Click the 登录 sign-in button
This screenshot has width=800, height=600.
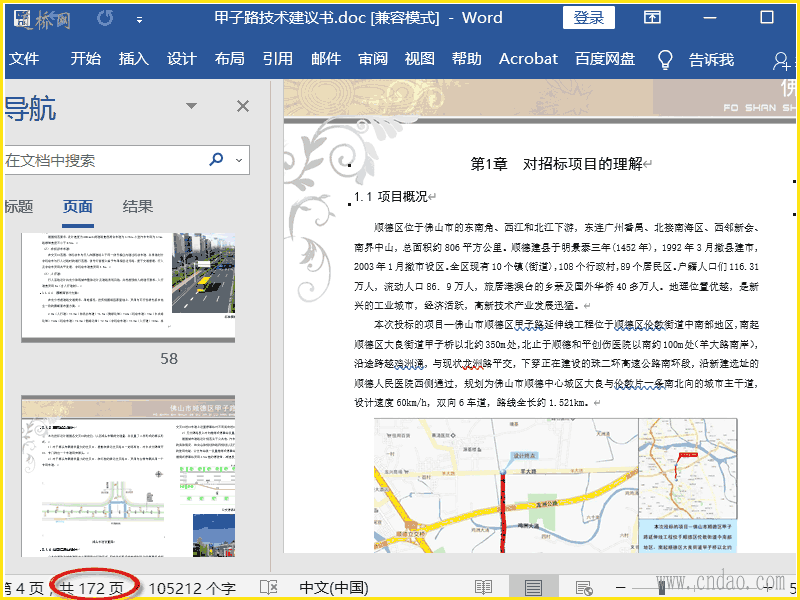(x=589, y=18)
